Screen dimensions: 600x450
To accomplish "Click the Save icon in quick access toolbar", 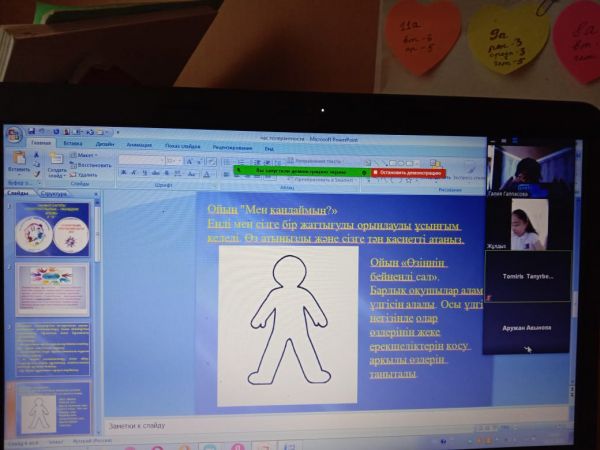I will point(32,130).
